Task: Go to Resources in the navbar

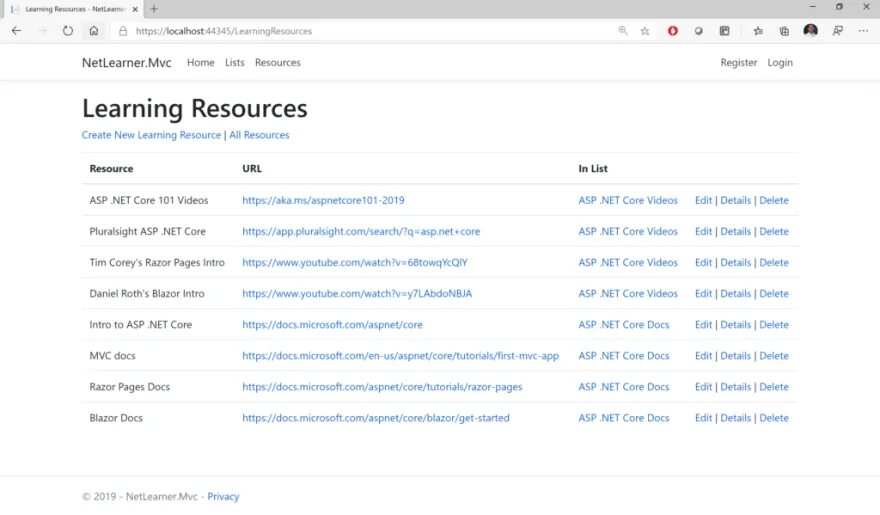Action: pyautogui.click(x=277, y=63)
